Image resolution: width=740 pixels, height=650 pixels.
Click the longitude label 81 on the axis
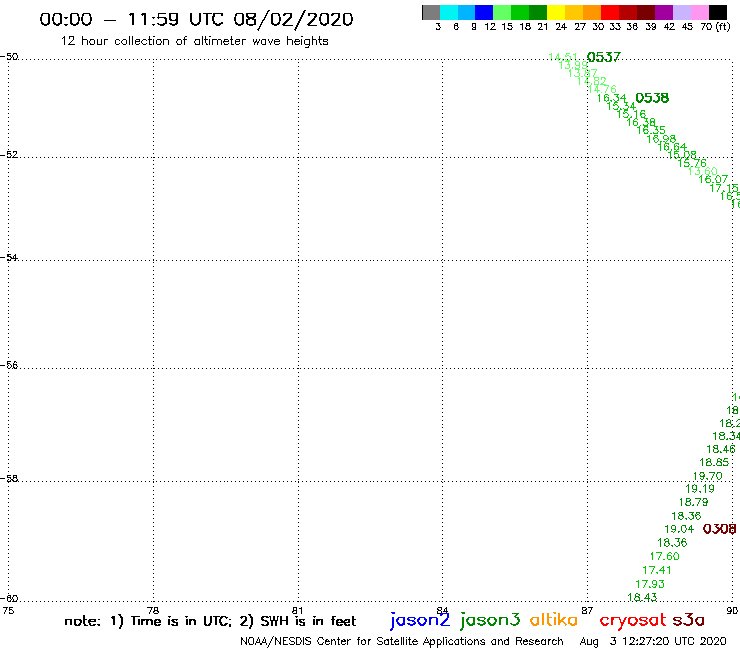pyautogui.click(x=297, y=610)
